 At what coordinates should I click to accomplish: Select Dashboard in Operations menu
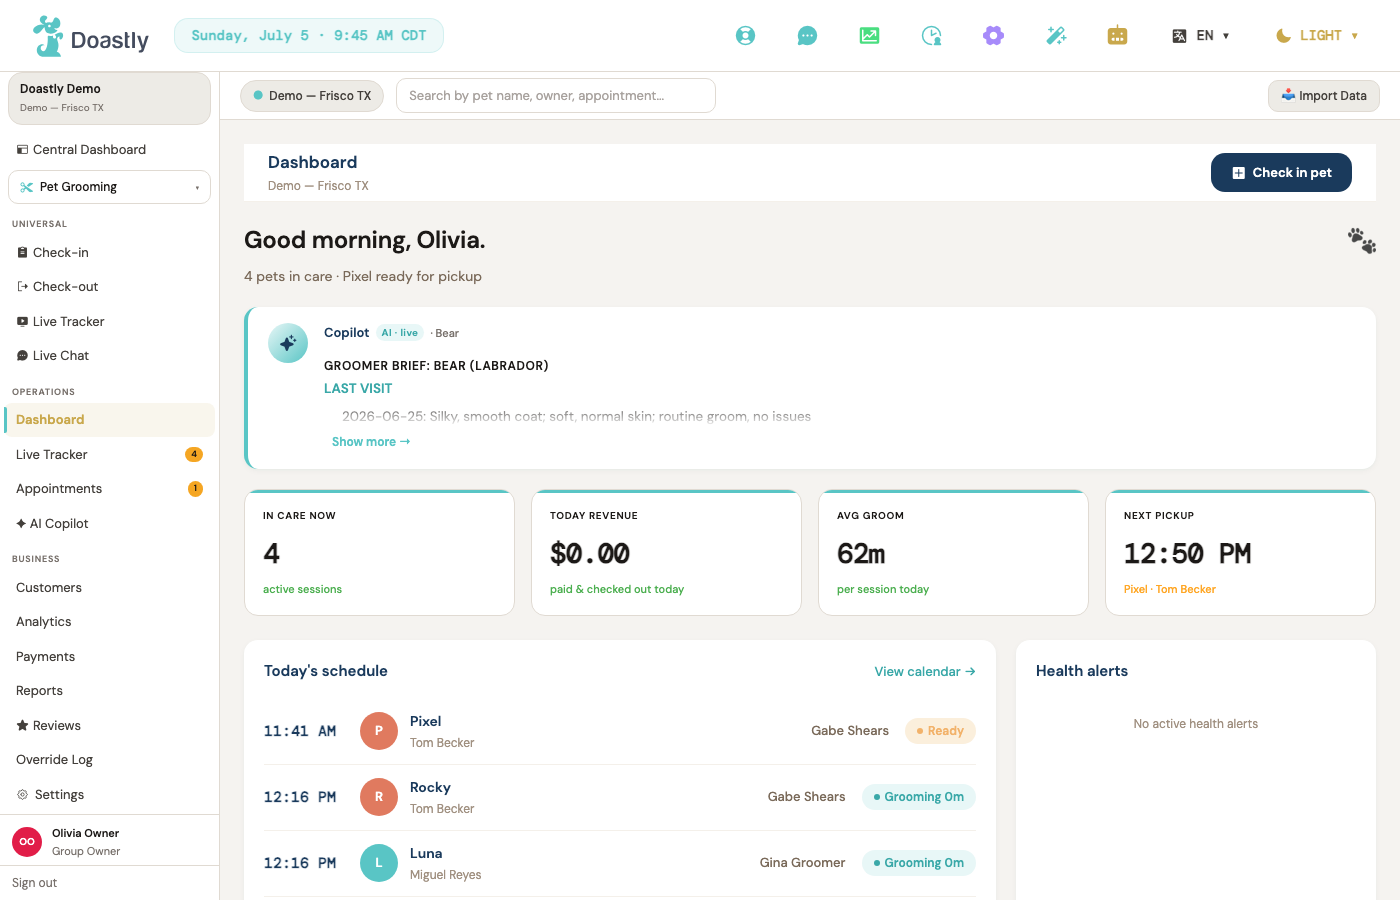(109, 420)
